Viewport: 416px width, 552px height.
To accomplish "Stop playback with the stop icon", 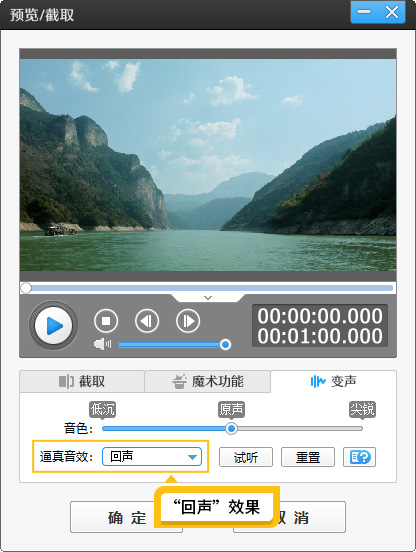I will 106,321.
